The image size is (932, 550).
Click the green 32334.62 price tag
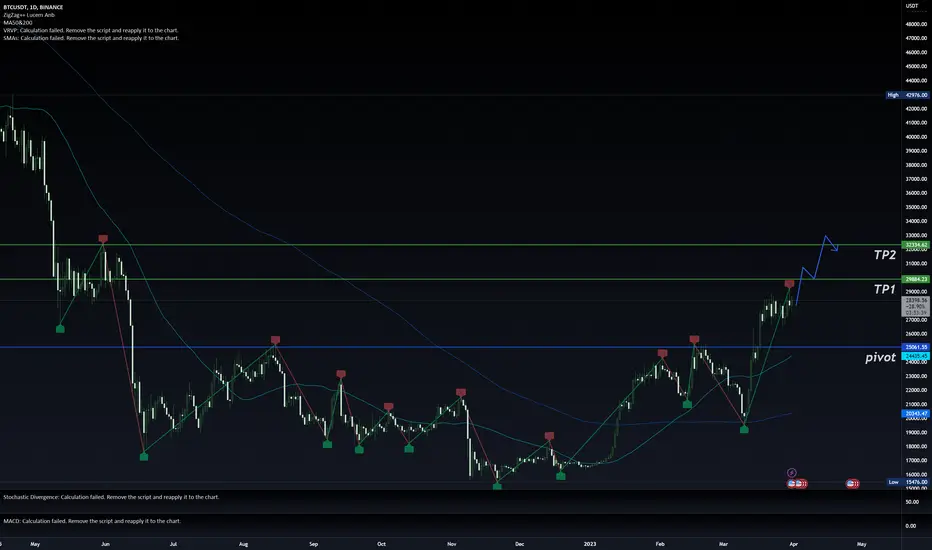[915, 245]
